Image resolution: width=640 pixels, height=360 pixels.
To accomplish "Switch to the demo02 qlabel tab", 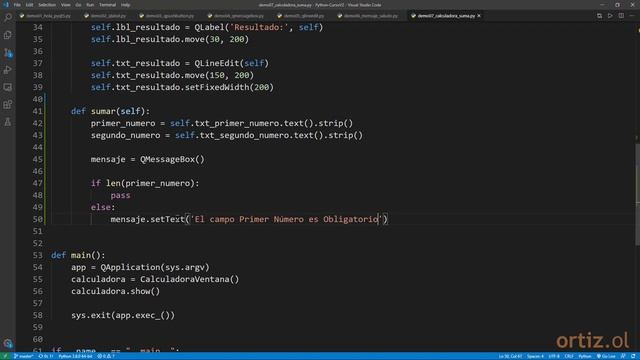I will coord(106,16).
